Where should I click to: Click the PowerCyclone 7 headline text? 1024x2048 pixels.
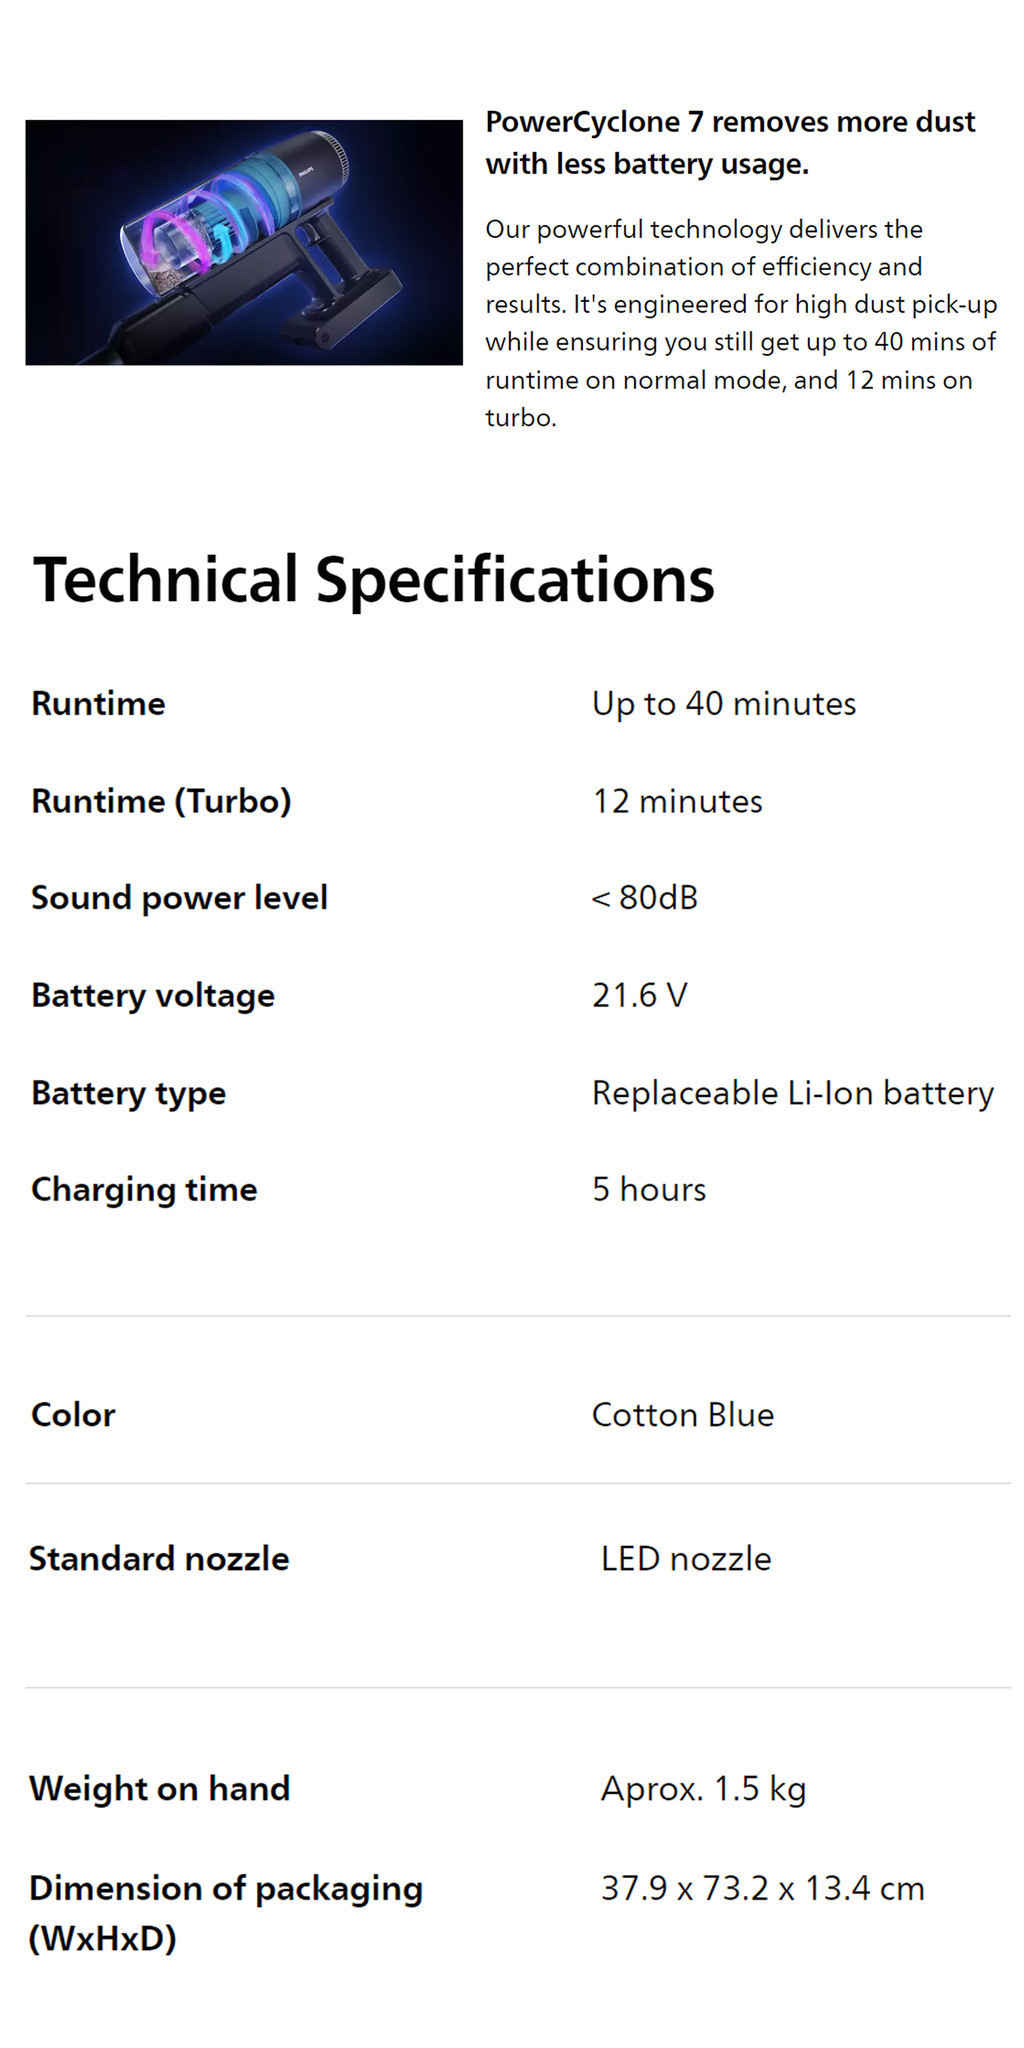tap(730, 143)
